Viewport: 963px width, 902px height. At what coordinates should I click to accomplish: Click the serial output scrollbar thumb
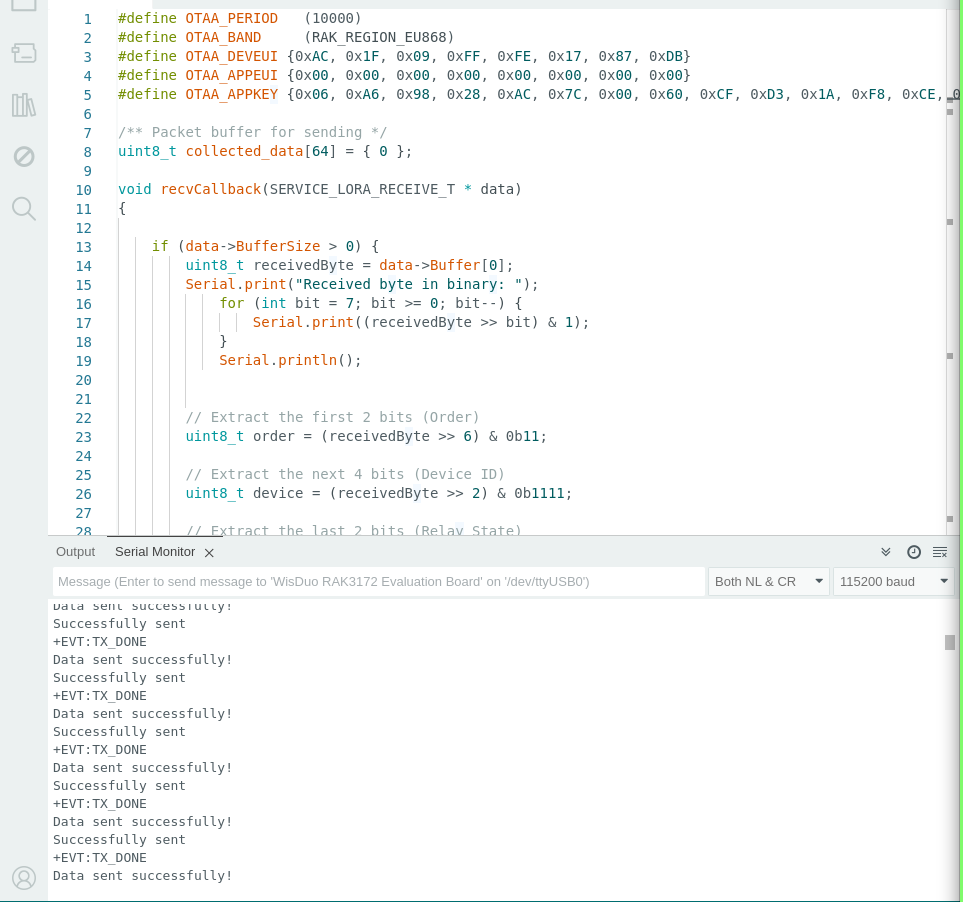950,642
